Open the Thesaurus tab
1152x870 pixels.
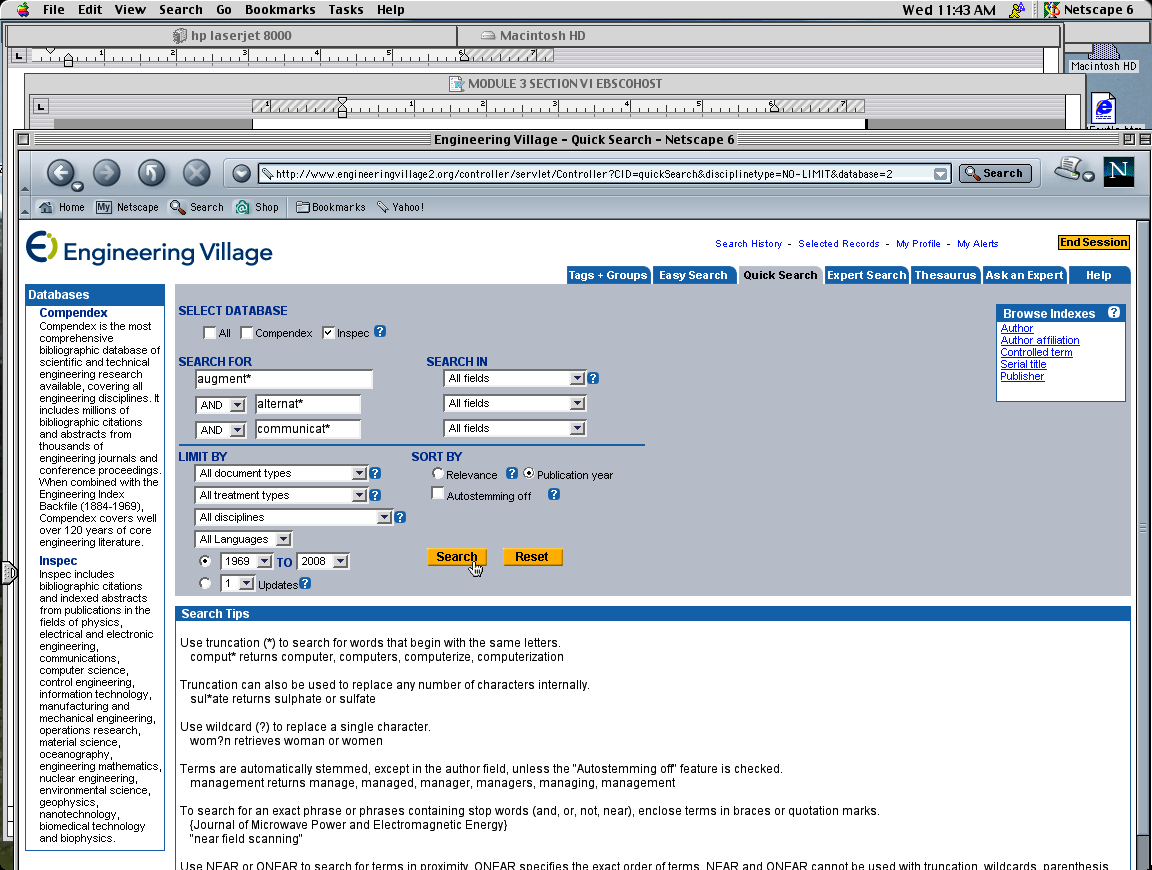tap(945, 276)
